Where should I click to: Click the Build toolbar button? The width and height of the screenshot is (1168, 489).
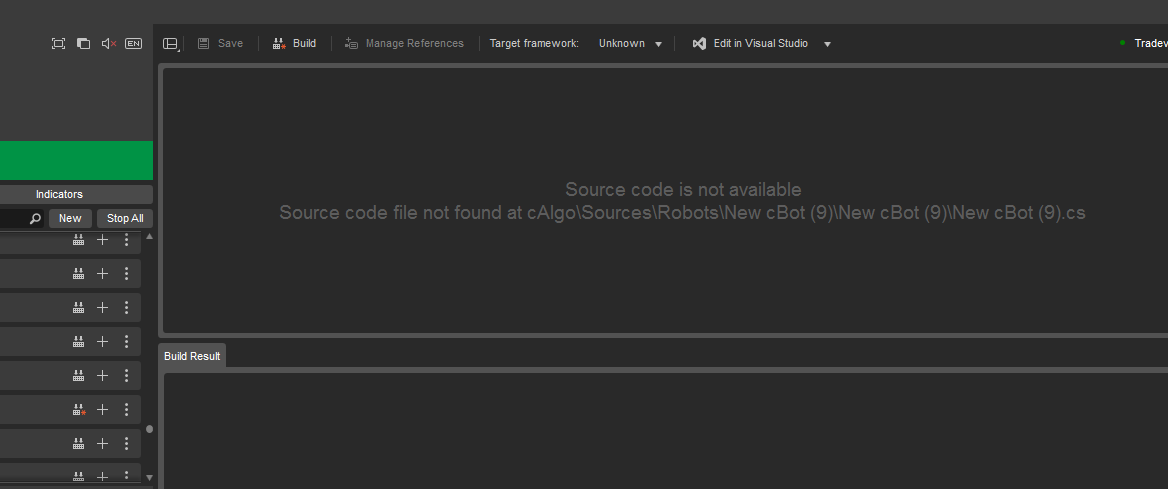click(x=294, y=43)
